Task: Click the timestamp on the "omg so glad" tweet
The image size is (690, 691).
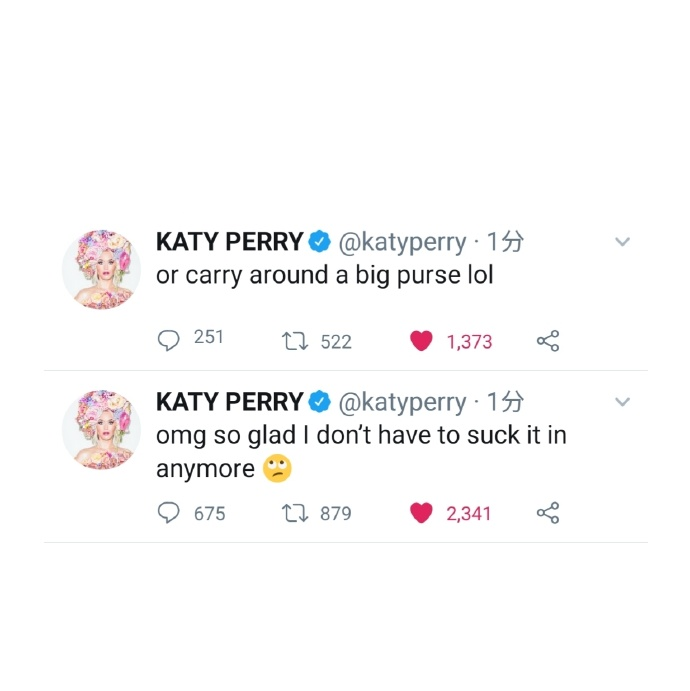Action: coord(505,402)
